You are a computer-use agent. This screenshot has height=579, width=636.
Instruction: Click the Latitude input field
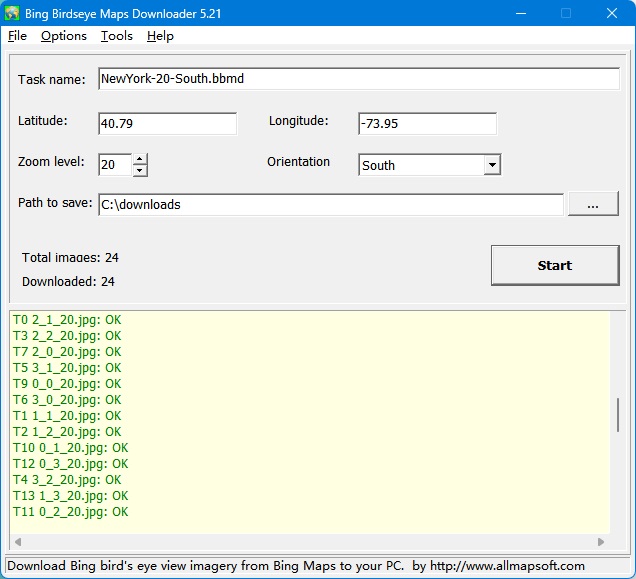[x=167, y=124]
